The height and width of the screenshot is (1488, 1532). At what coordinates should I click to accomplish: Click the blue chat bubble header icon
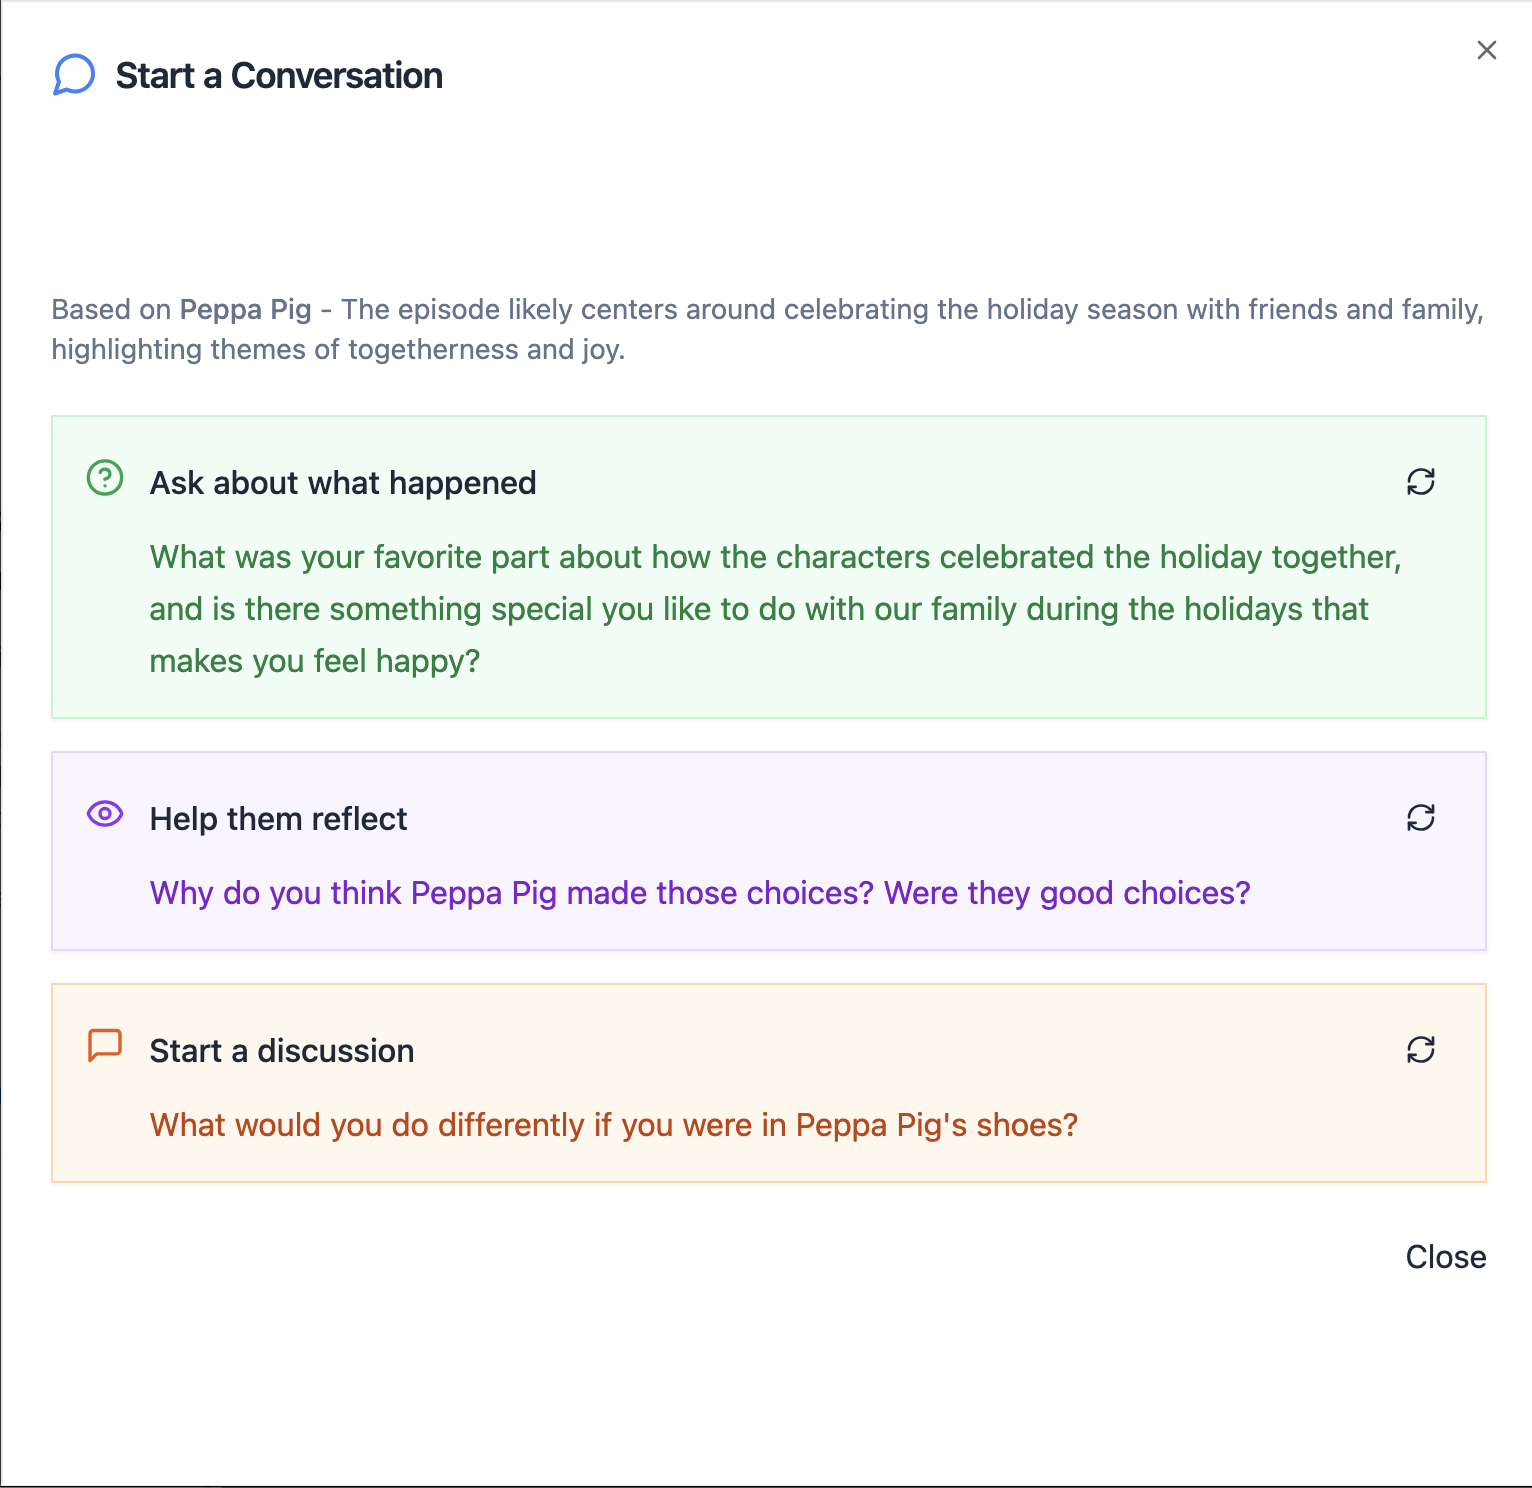tap(74, 75)
